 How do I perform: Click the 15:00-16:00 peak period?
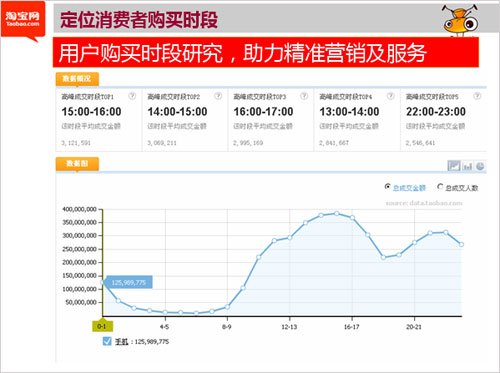[x=91, y=112]
